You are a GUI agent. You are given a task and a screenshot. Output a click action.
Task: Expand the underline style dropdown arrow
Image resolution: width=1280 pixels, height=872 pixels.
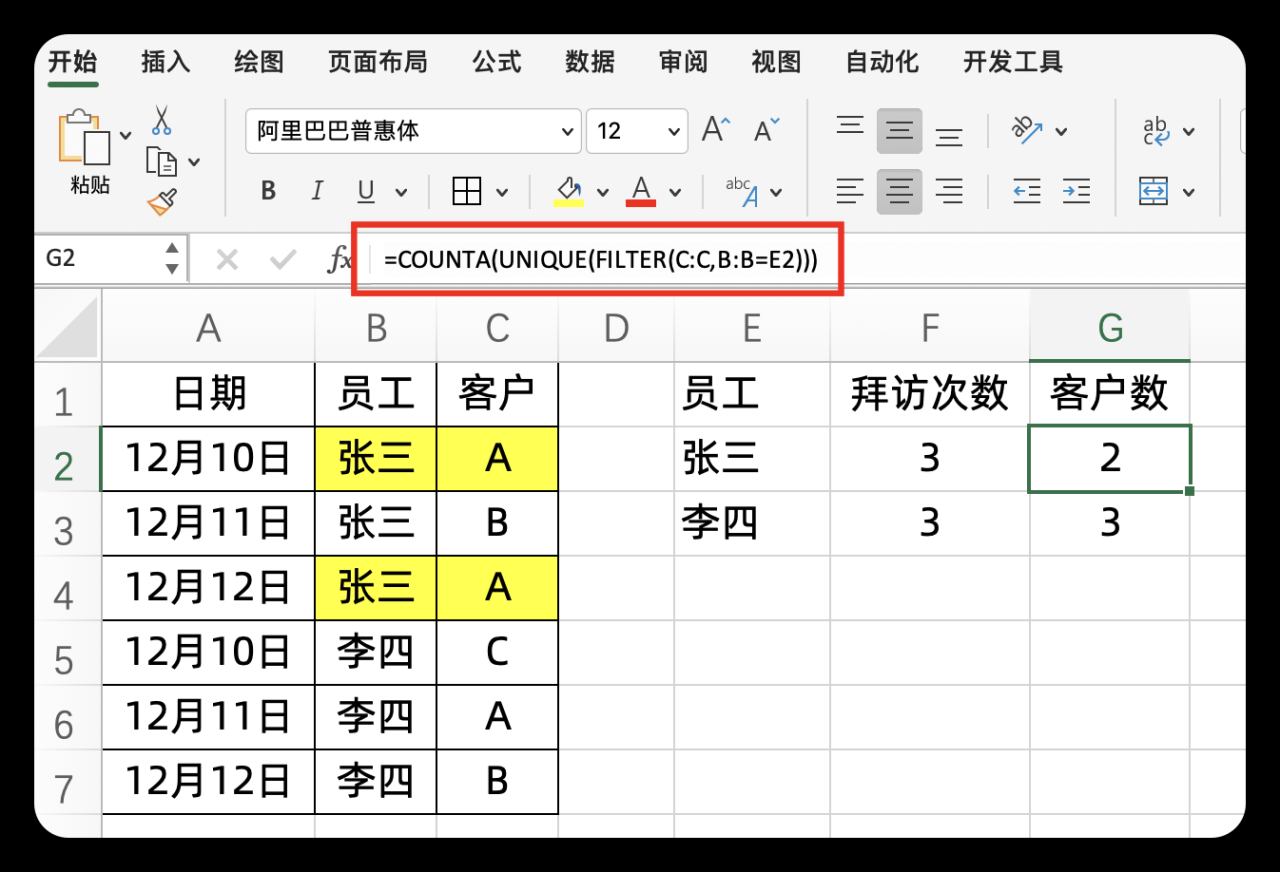(x=402, y=192)
